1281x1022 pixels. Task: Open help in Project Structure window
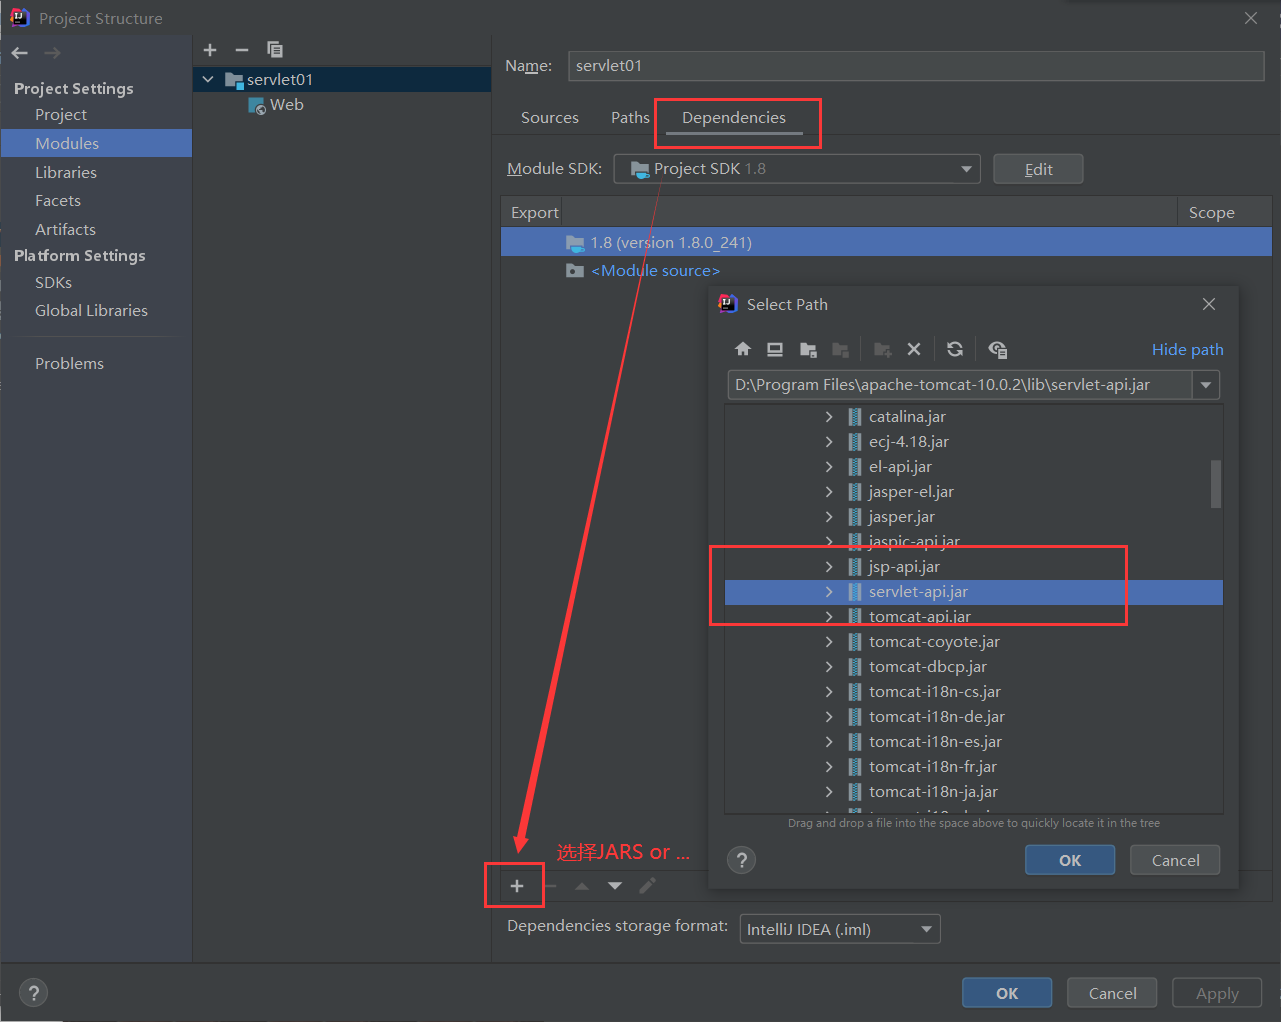34,993
